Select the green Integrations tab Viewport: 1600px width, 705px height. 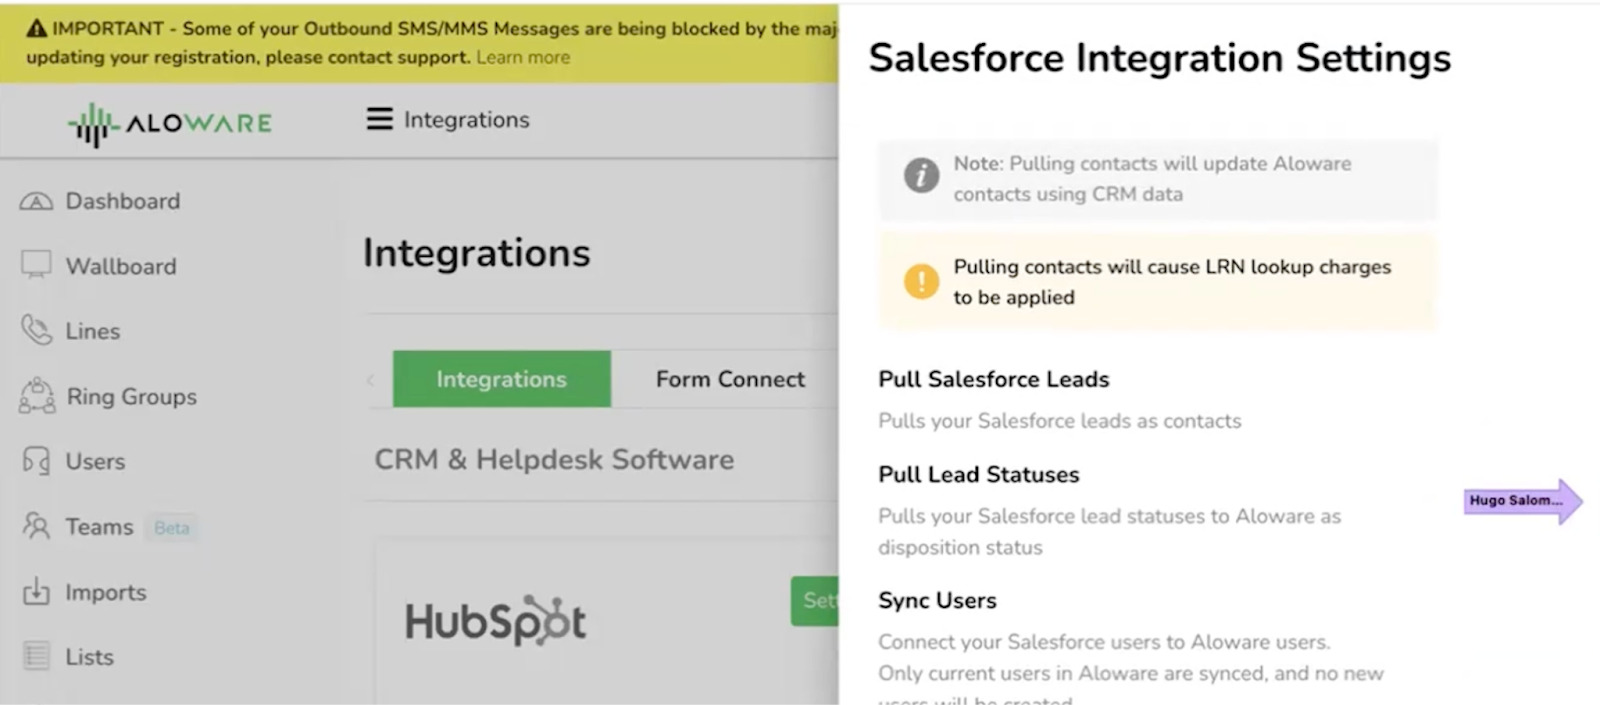click(x=501, y=379)
